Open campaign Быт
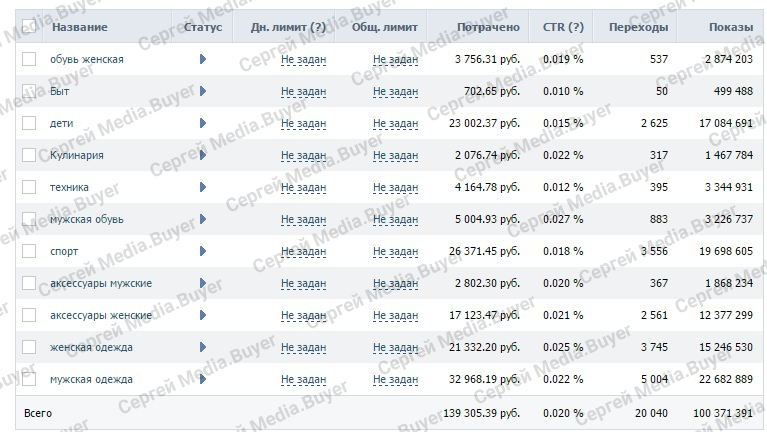This screenshot has height=432, width=767. coord(59,91)
